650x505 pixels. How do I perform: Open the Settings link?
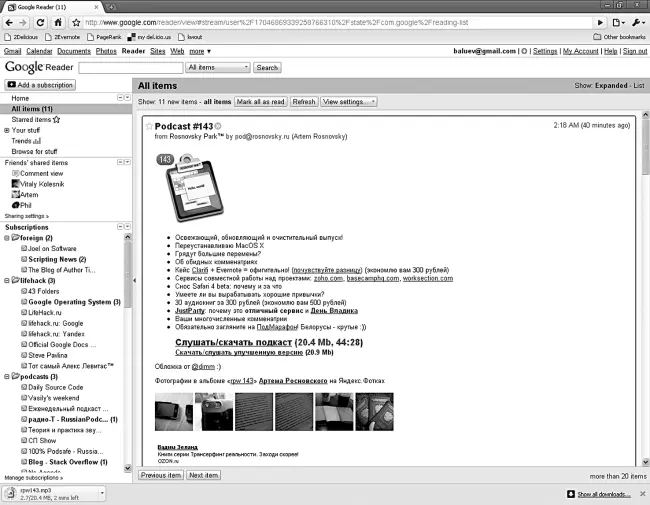(545, 51)
